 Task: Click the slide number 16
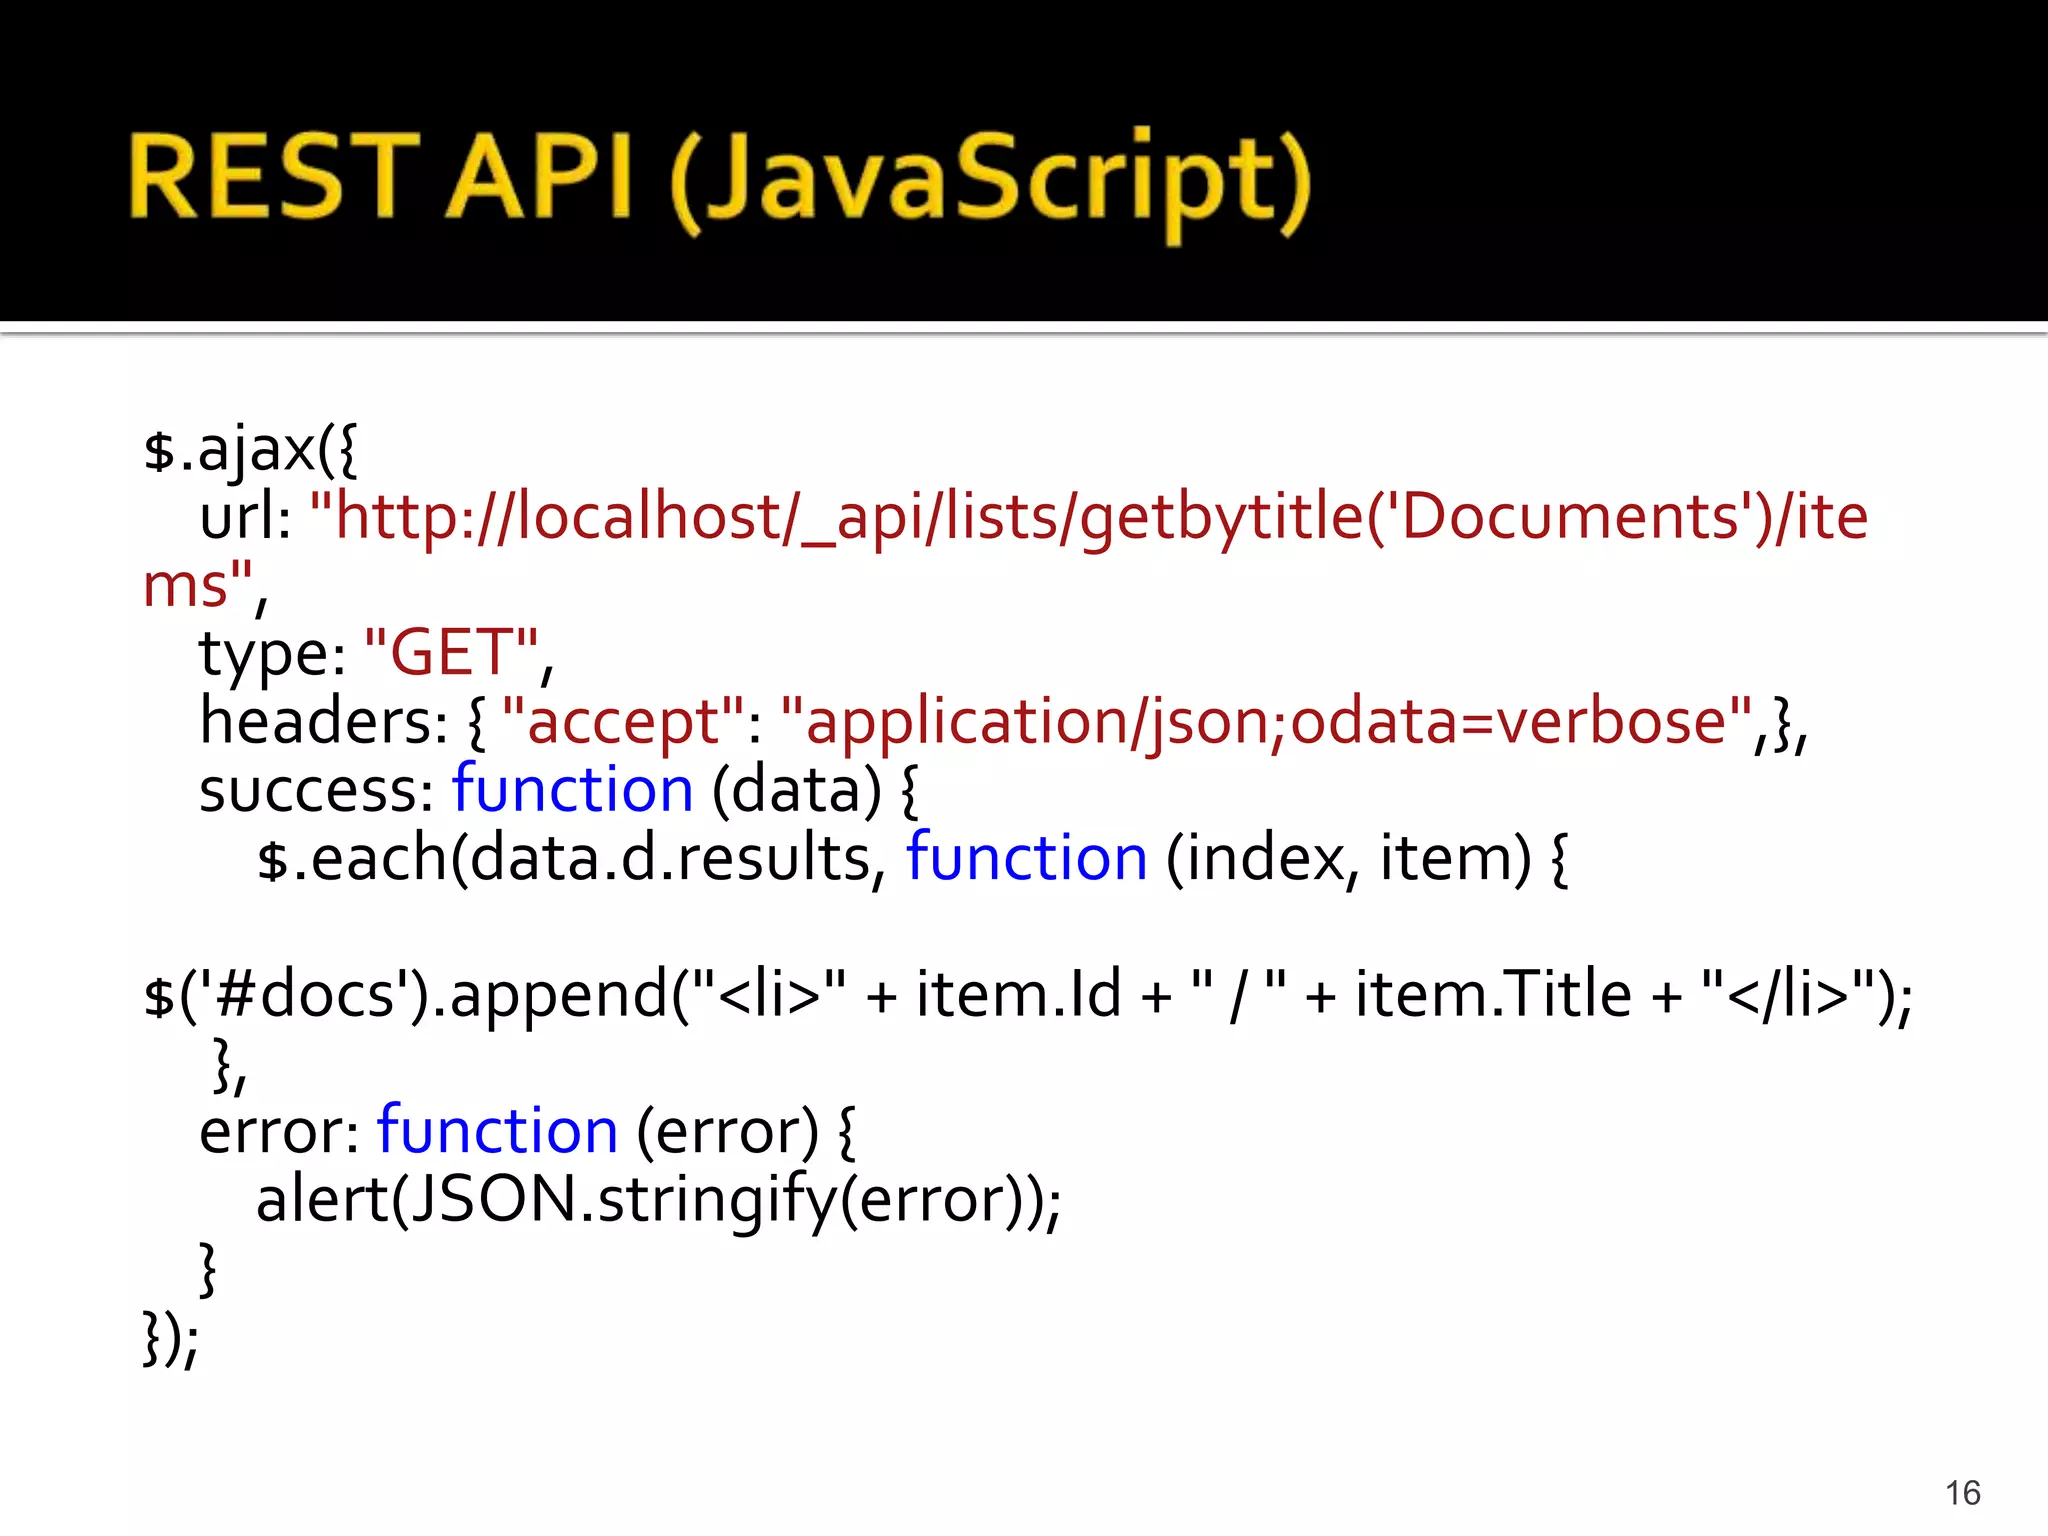tap(1962, 1493)
